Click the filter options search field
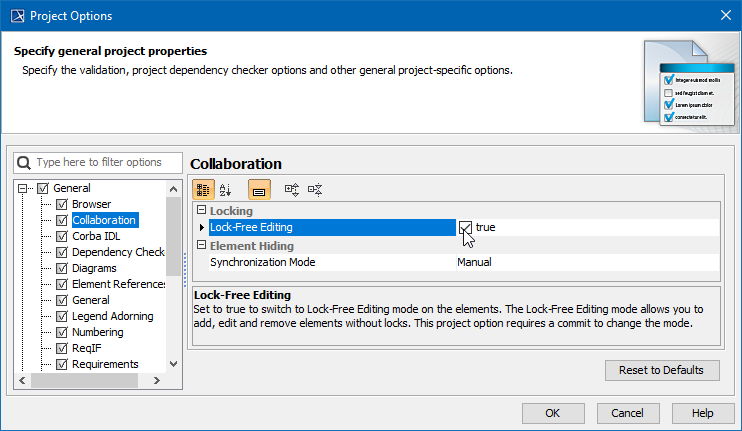Viewport: 742px width, 431px height. (105, 162)
